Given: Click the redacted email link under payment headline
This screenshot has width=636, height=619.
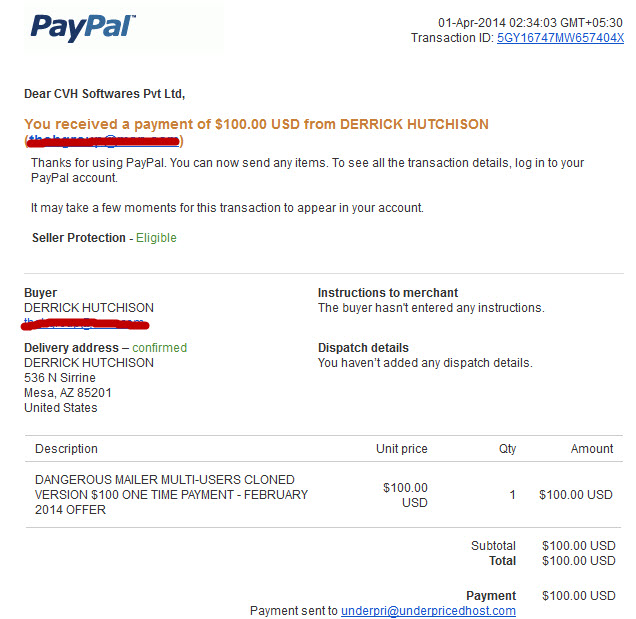Looking at the screenshot, I should [103, 141].
